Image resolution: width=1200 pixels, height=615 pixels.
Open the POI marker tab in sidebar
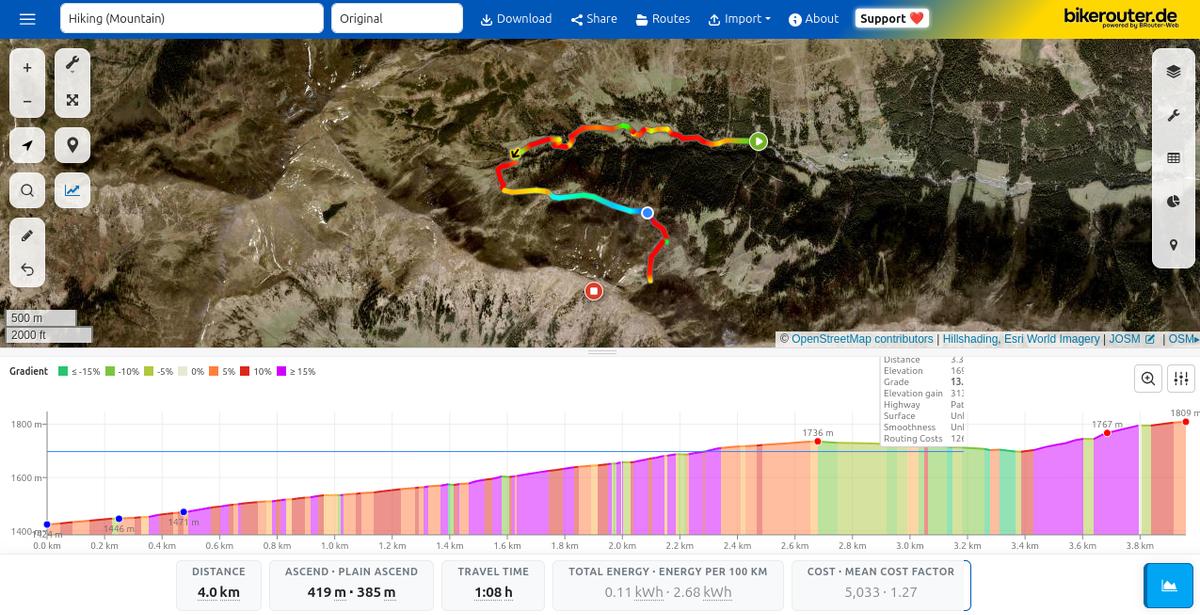1174,246
